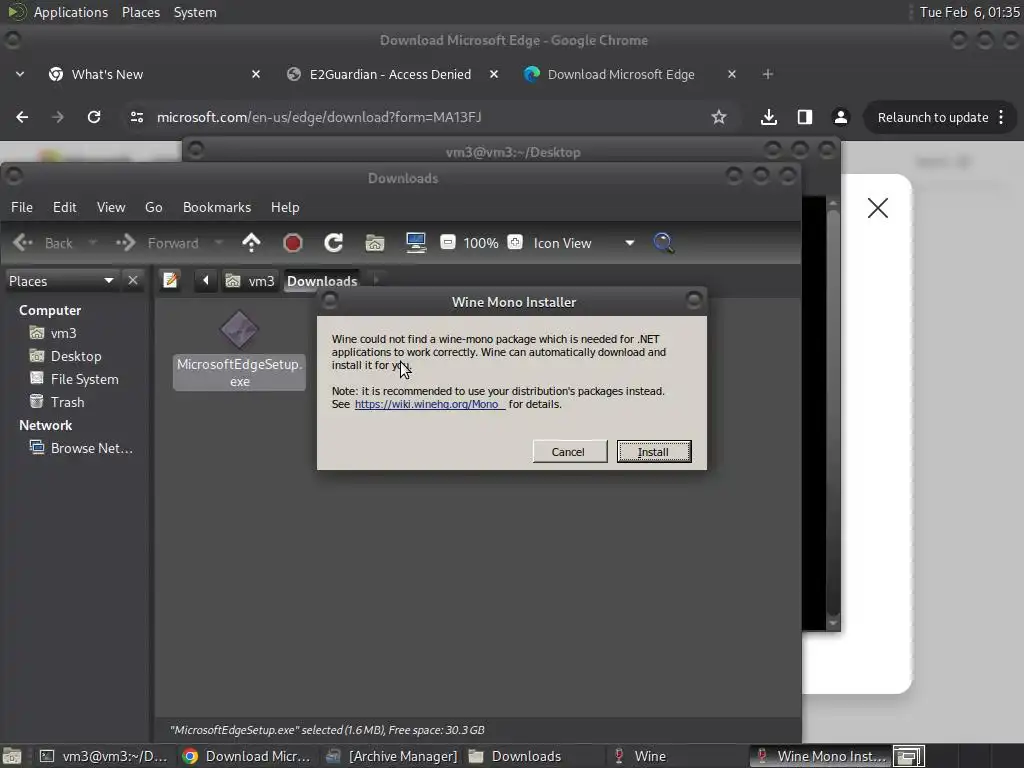This screenshot has width=1024, height=768.
Task: Open Chrome tab search chevron
Action: click(20, 74)
